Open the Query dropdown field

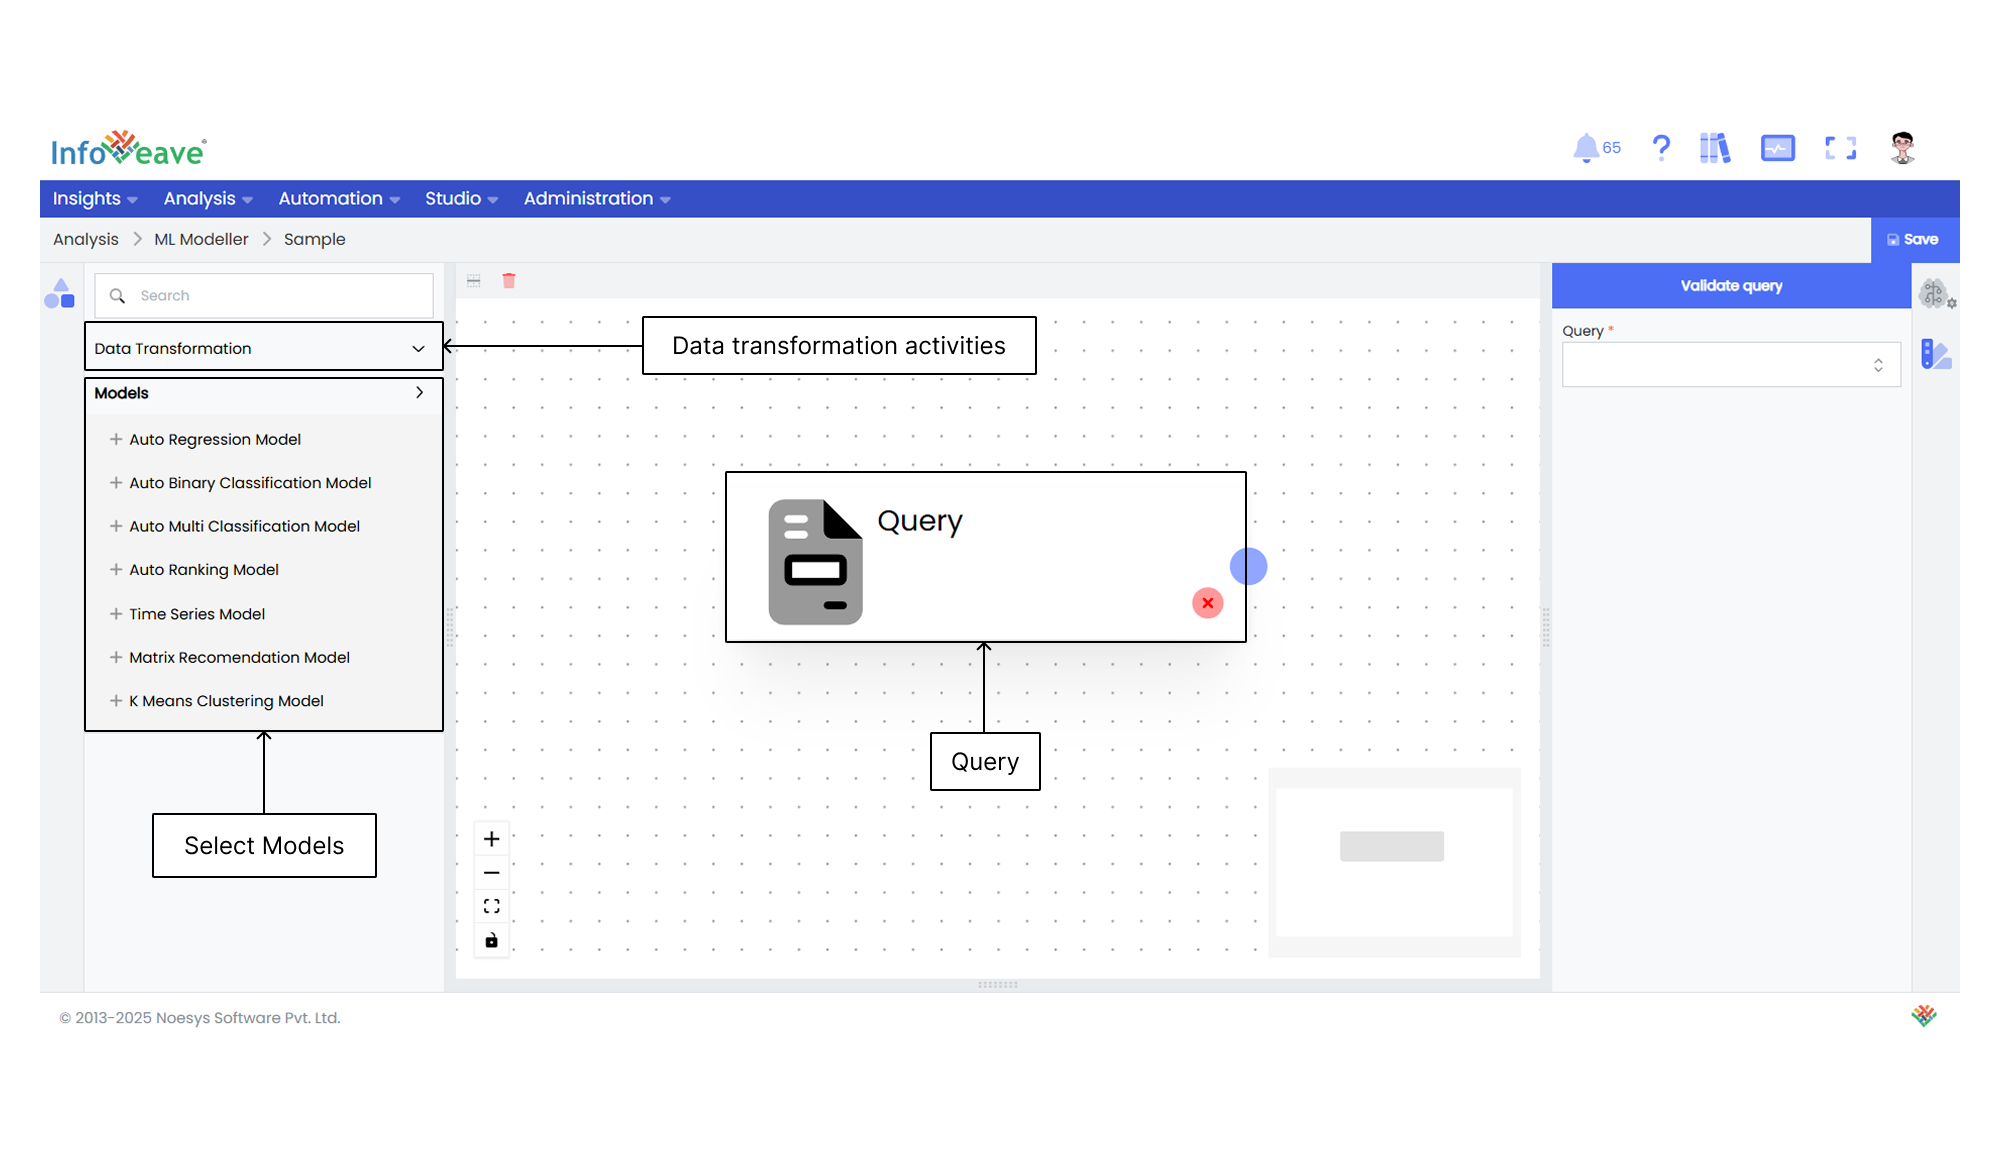pos(1731,365)
